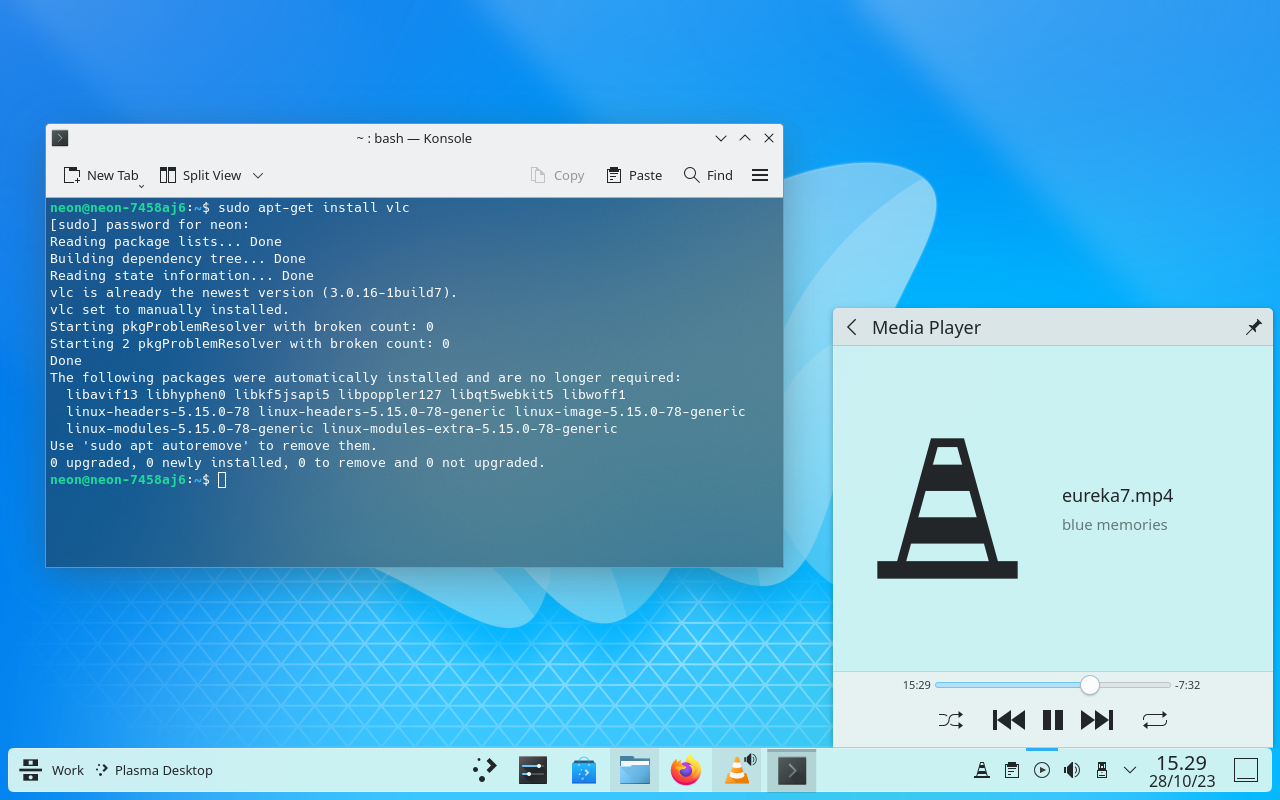Click the back arrow in Media Player header
Screen dimensions: 1280x800
(x=851, y=327)
